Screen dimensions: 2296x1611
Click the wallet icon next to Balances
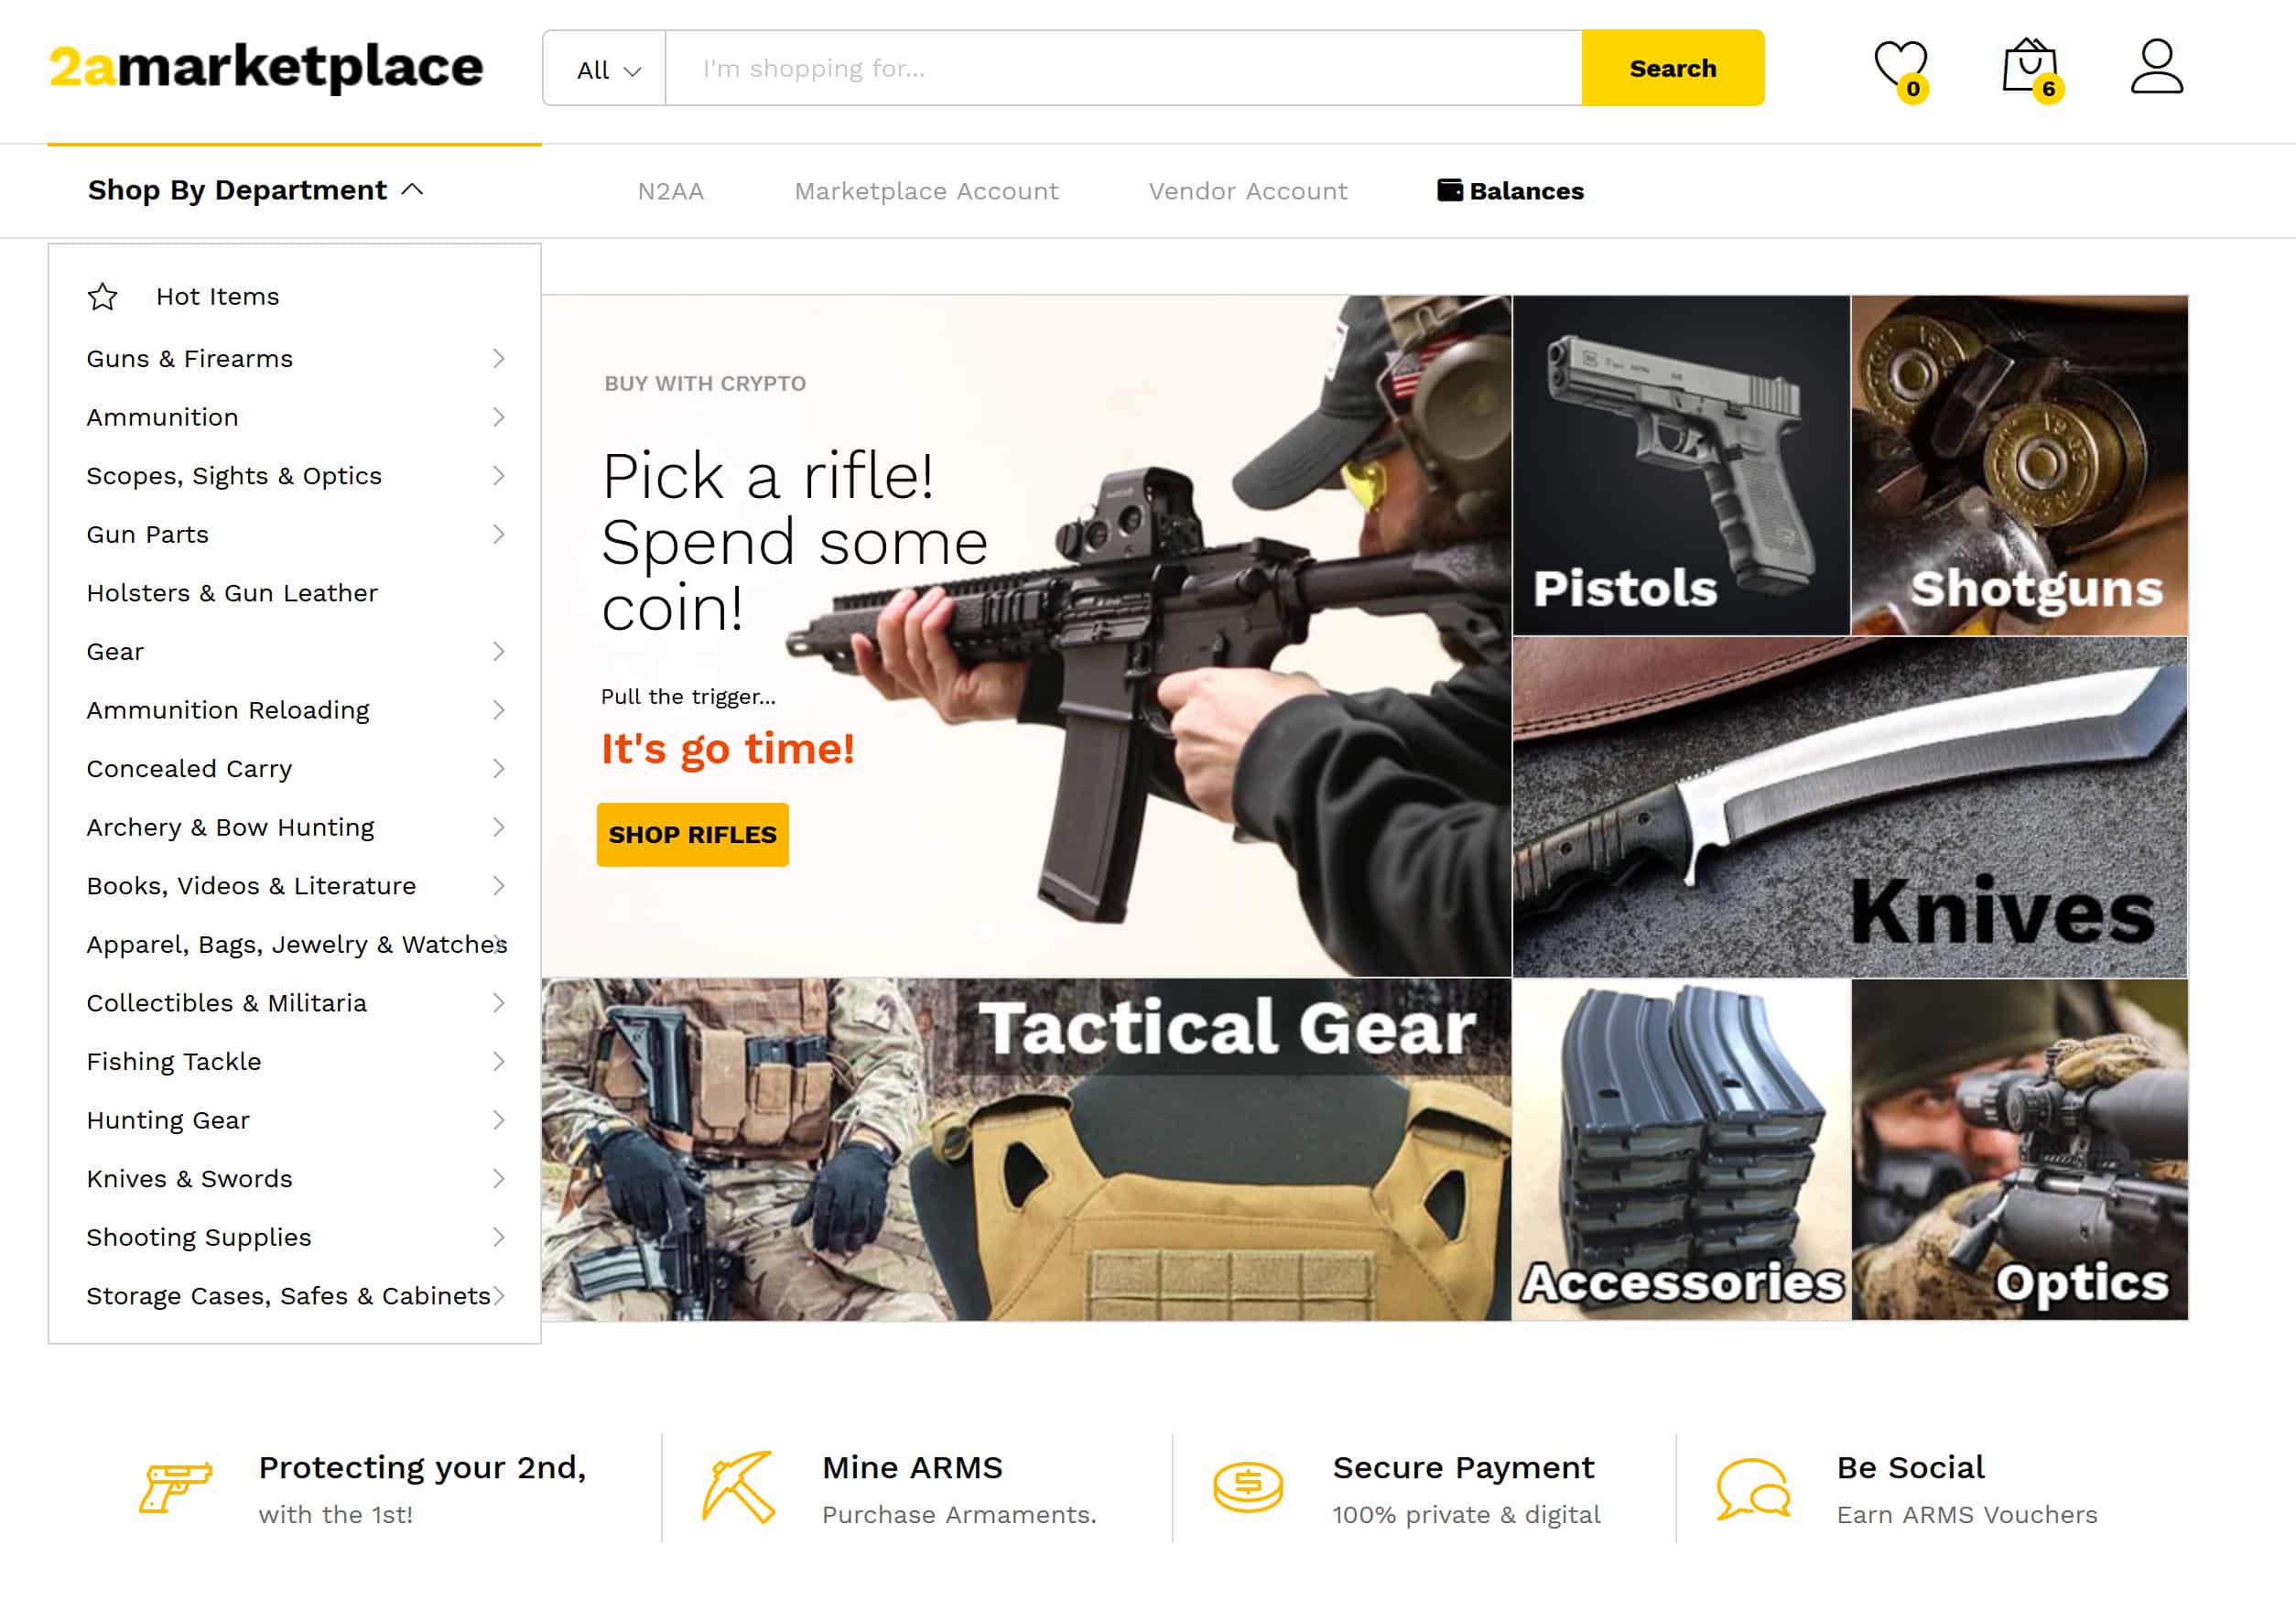pyautogui.click(x=1449, y=190)
